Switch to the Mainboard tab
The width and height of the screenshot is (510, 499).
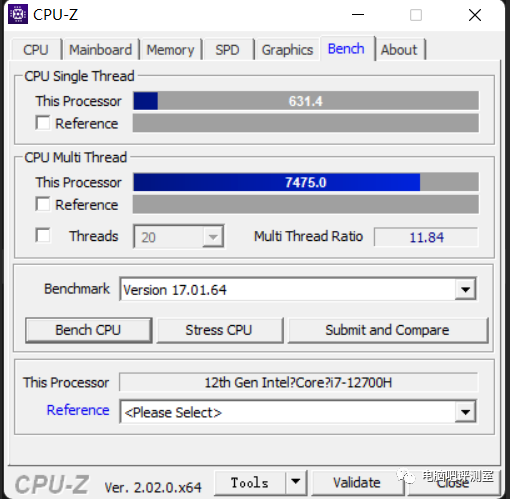pos(101,50)
